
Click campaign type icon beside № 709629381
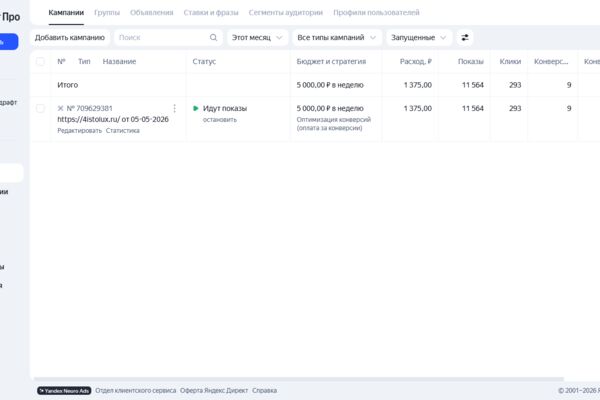click(x=60, y=108)
